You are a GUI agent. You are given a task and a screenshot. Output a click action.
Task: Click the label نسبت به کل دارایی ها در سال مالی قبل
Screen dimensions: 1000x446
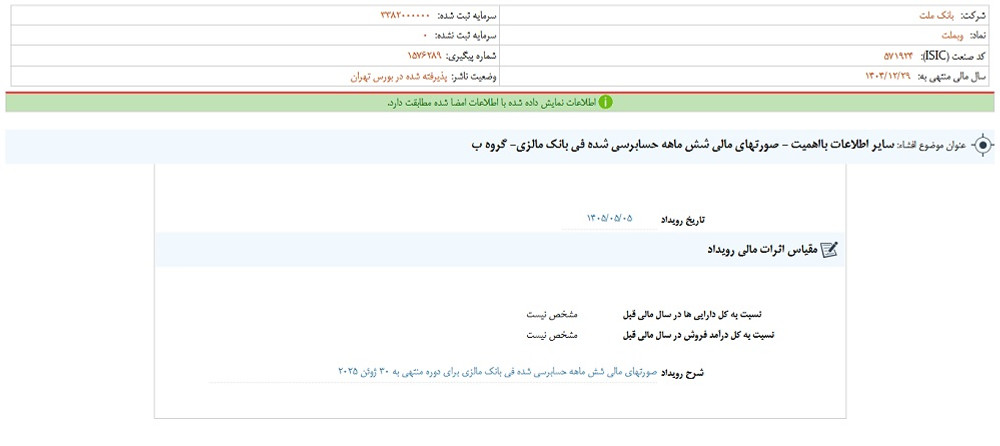pyautogui.click(x=693, y=315)
